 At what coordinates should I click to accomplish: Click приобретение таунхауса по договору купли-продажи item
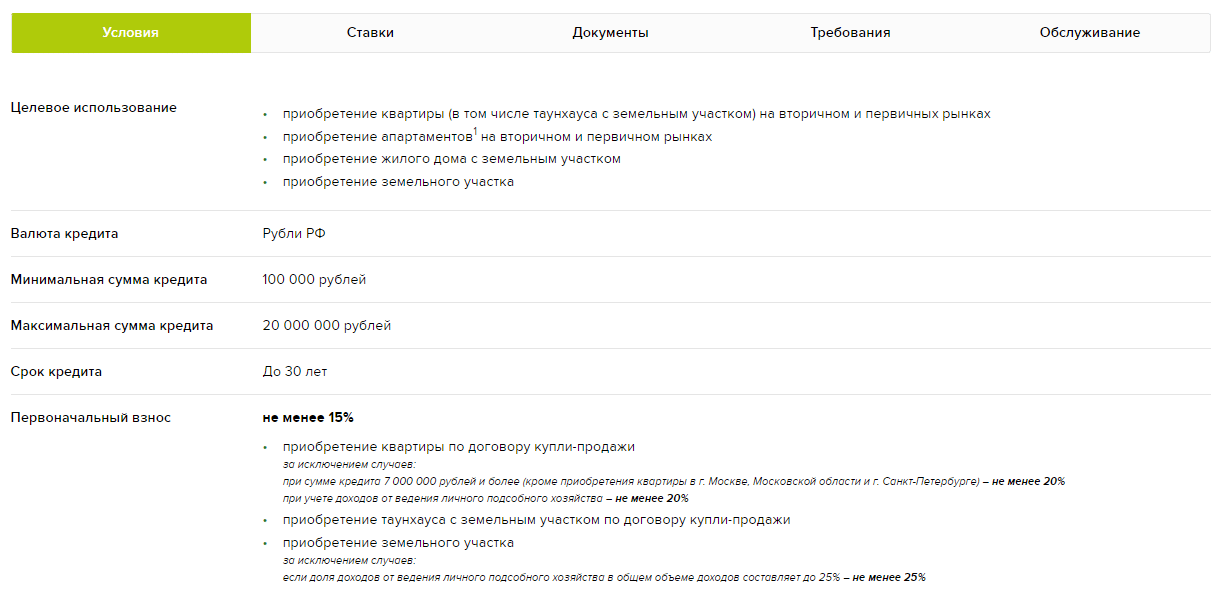point(536,520)
